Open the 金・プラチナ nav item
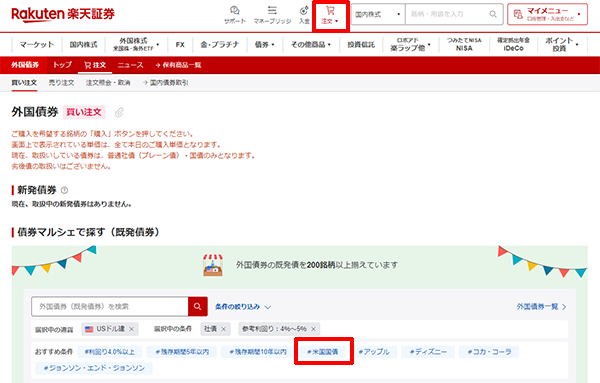This screenshot has height=383, width=600. tap(220, 44)
